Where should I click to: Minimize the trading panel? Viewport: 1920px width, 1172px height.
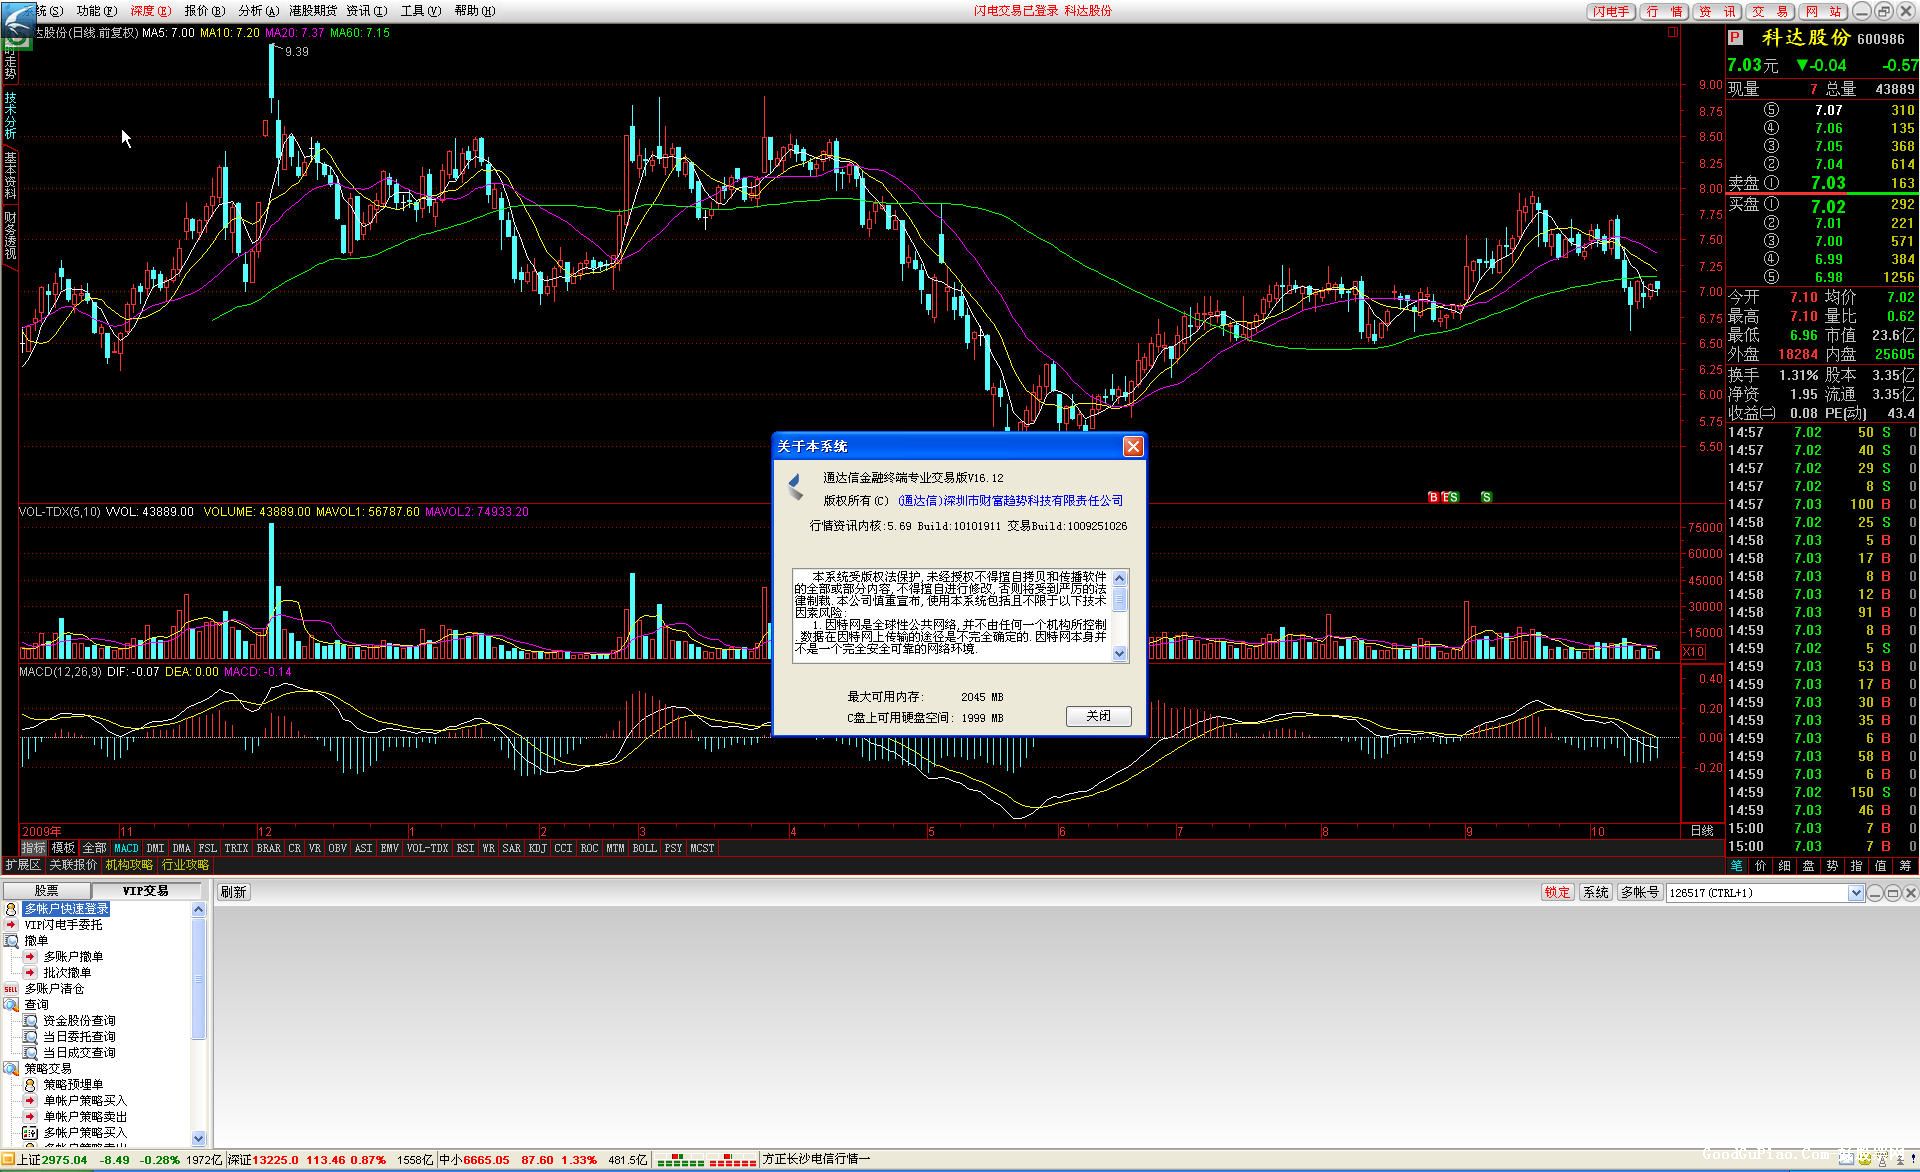click(1875, 893)
